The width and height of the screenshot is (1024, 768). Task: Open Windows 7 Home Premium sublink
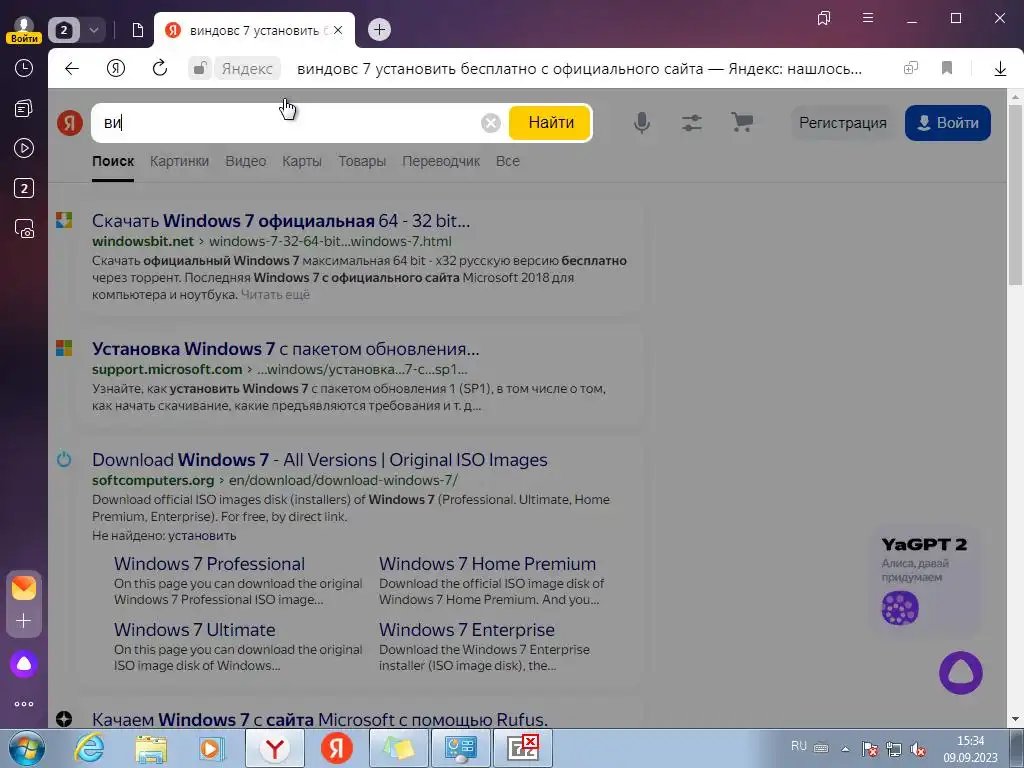click(488, 564)
